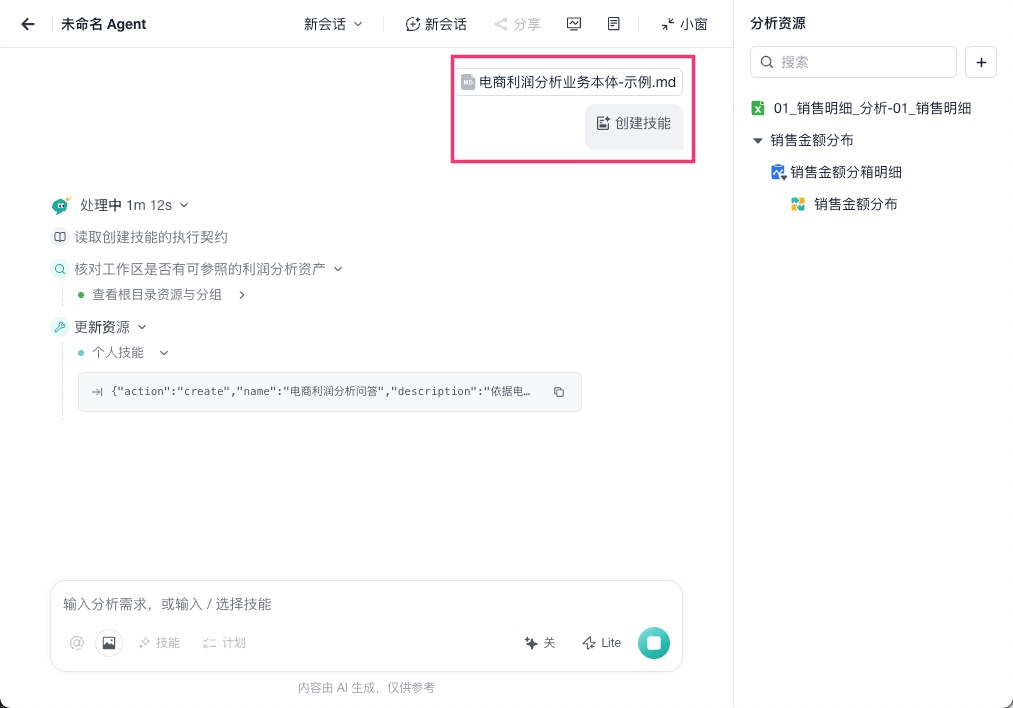Copy the JSON action code snippet

pos(559,391)
